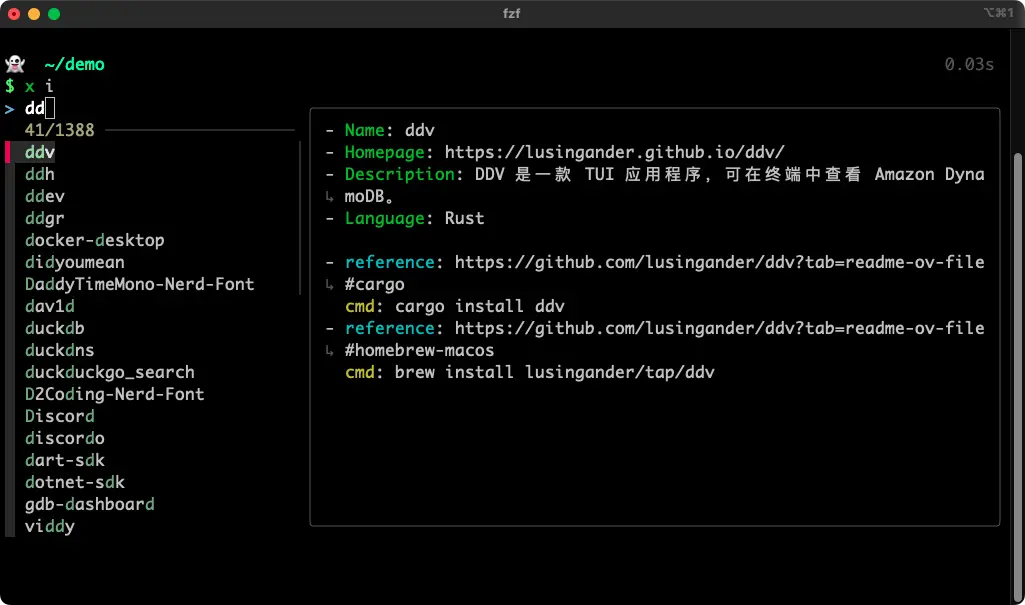Pick DaddyTimeMono-Nerd-Font from results
This screenshot has height=605, width=1025.
point(140,284)
